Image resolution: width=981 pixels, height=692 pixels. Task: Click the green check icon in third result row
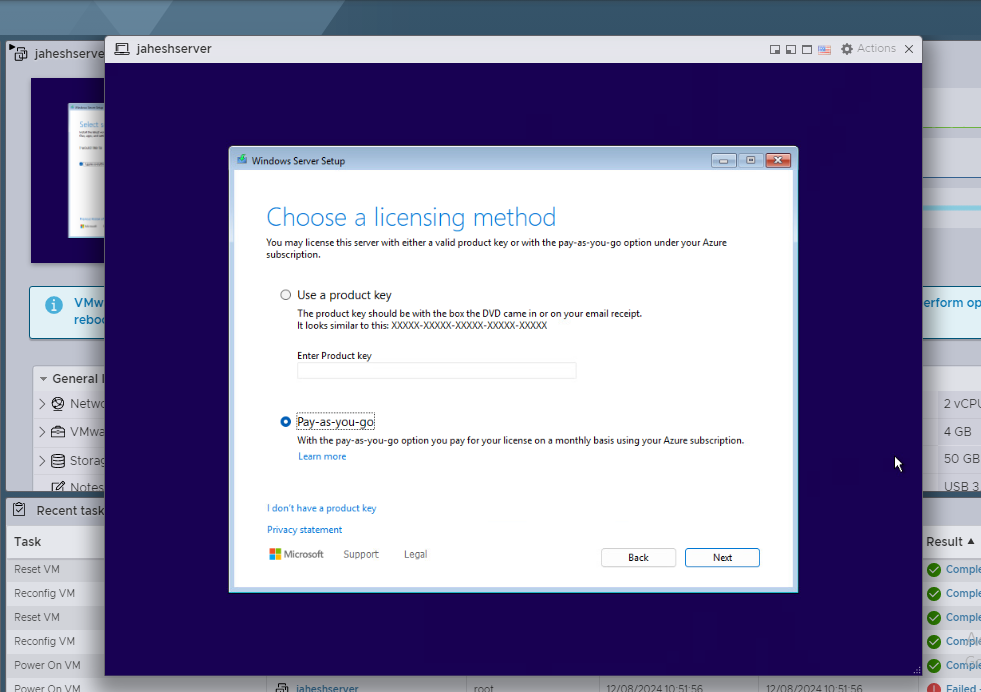pyautogui.click(x=934, y=618)
